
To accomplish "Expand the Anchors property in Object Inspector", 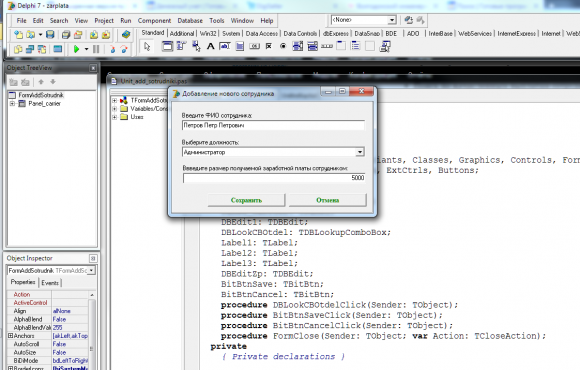I will pos(10,336).
